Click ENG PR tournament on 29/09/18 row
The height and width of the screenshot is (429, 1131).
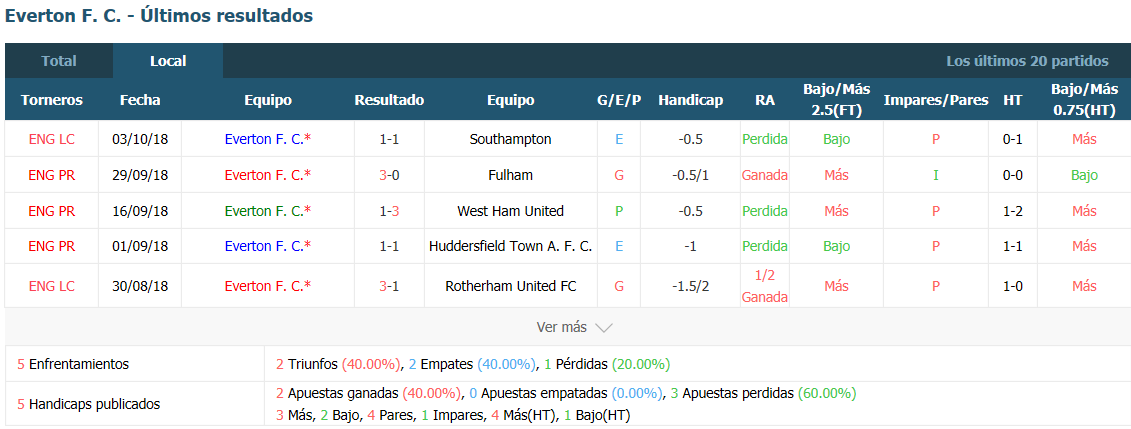point(51,175)
